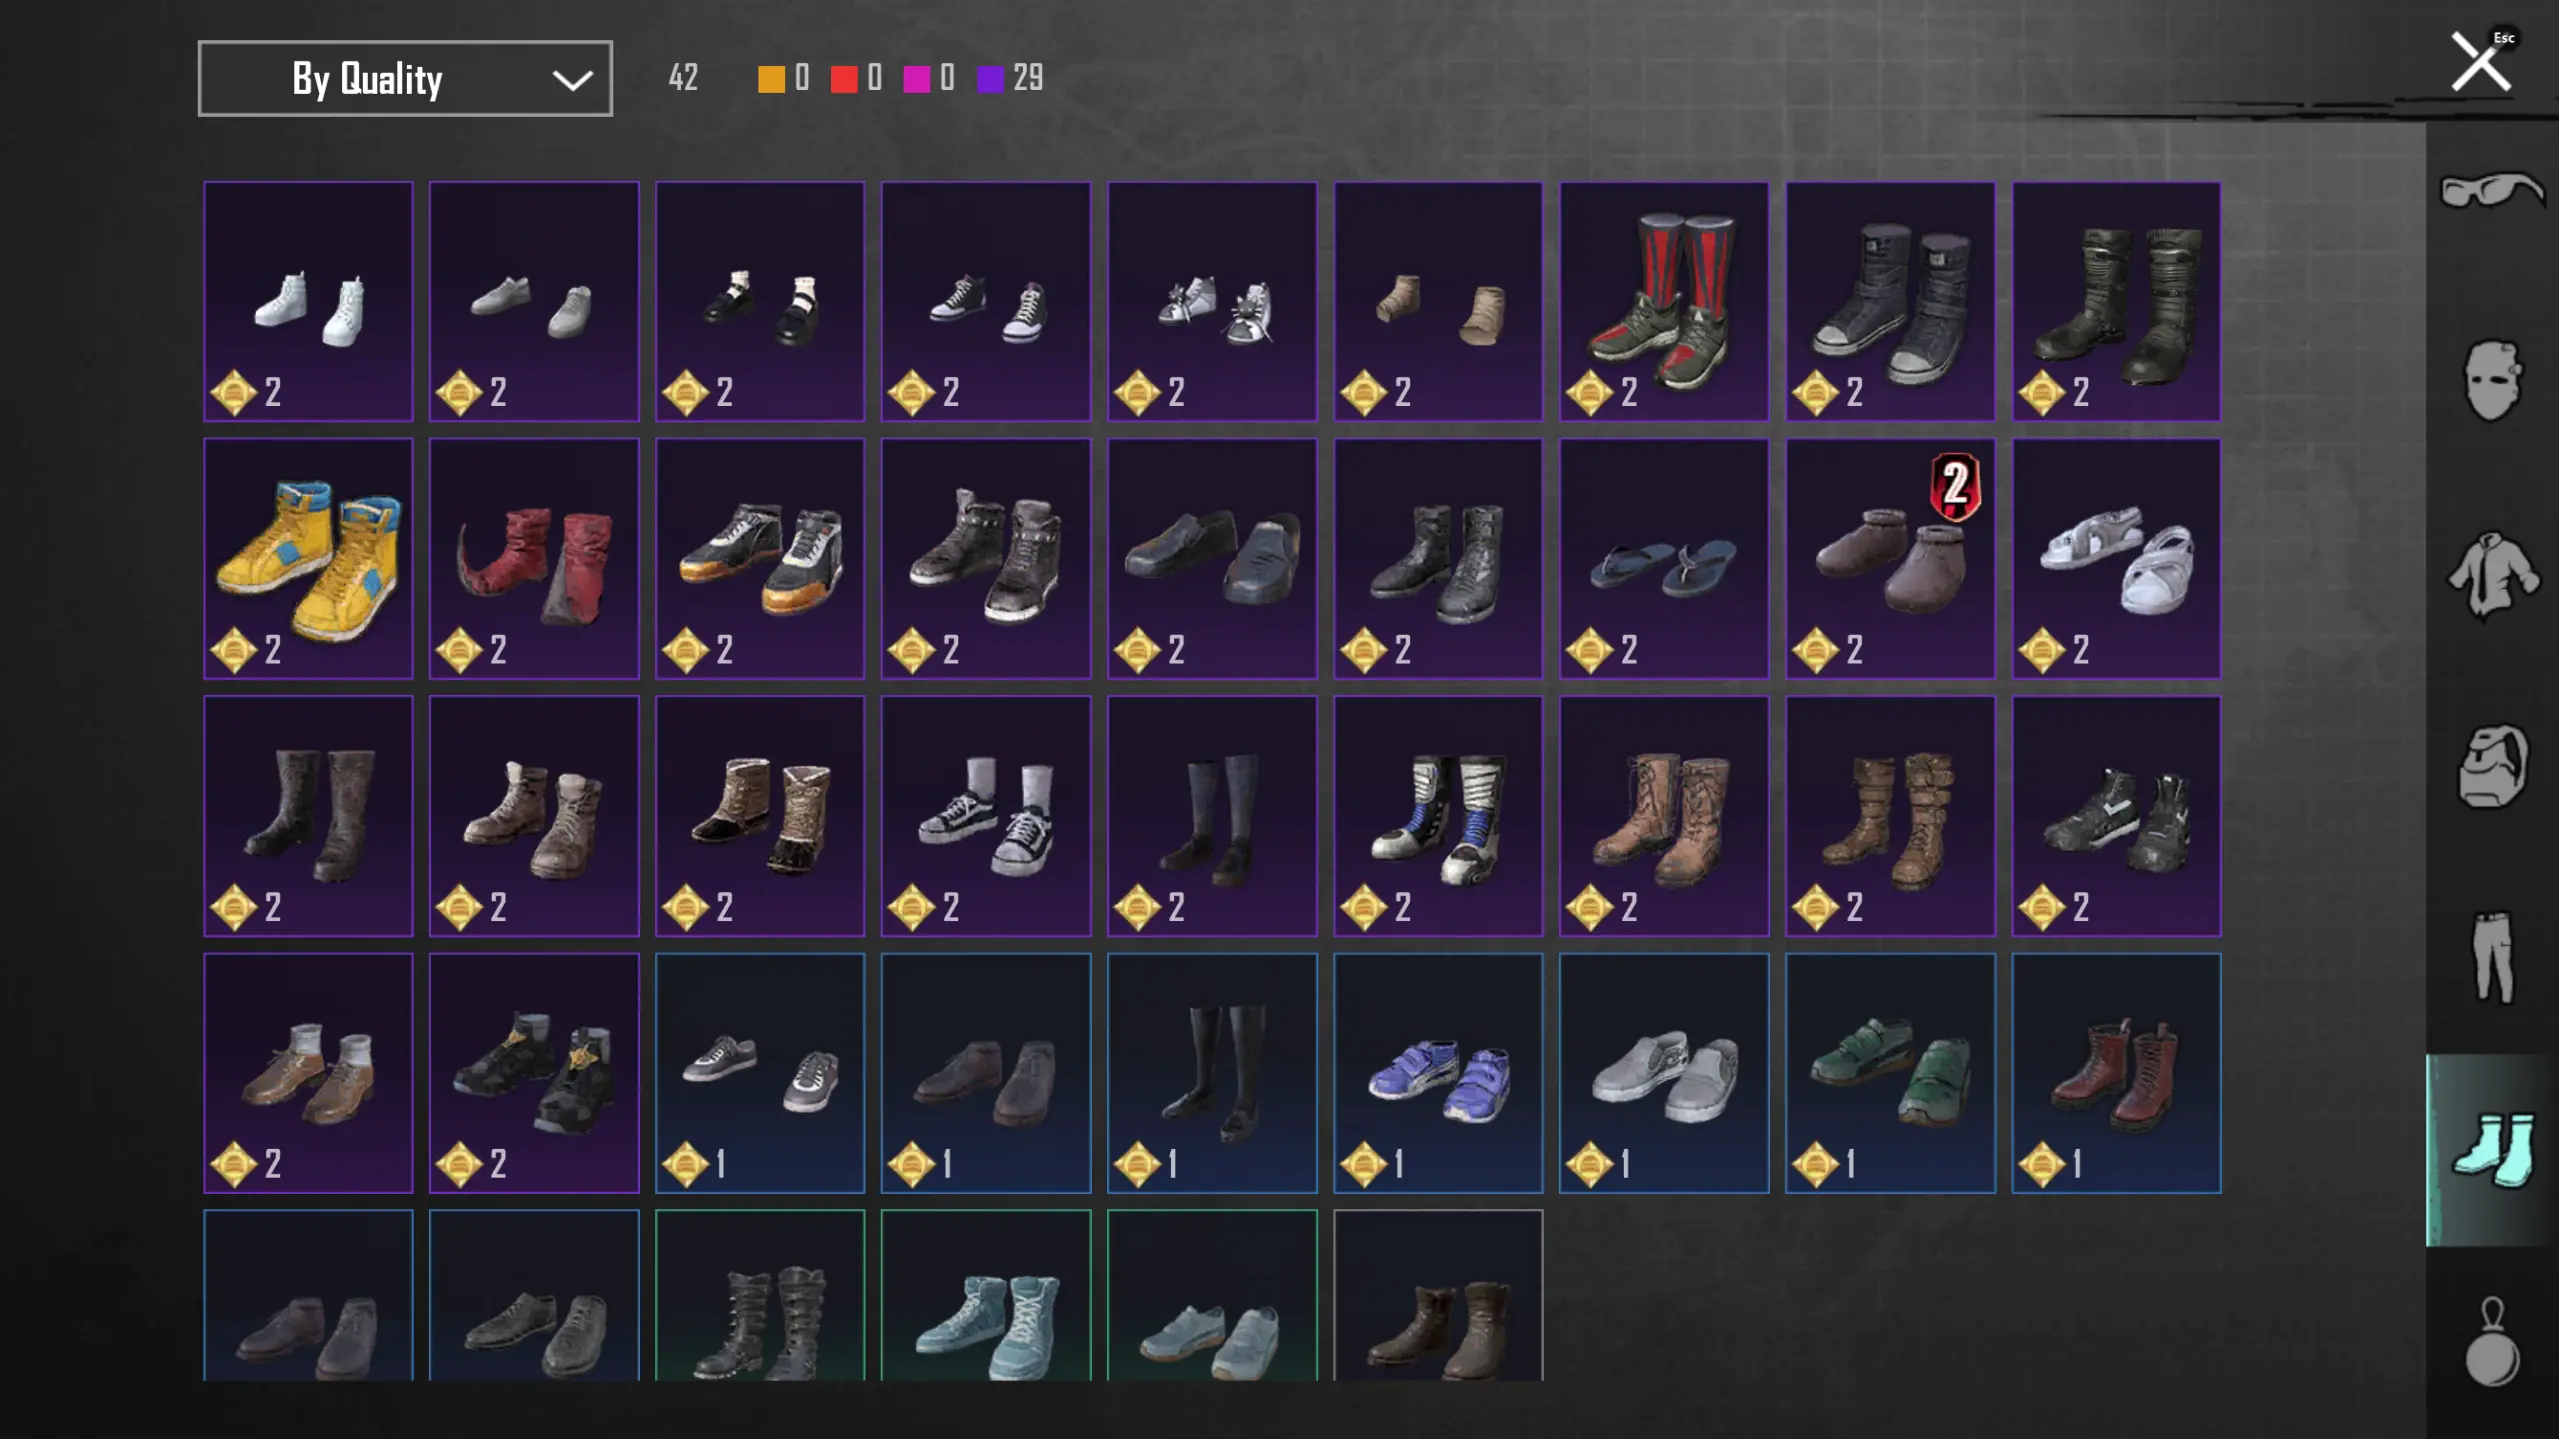This screenshot has height=1439, width=2559.
Task: Click the dropdown chevron arrow
Action: point(572,80)
